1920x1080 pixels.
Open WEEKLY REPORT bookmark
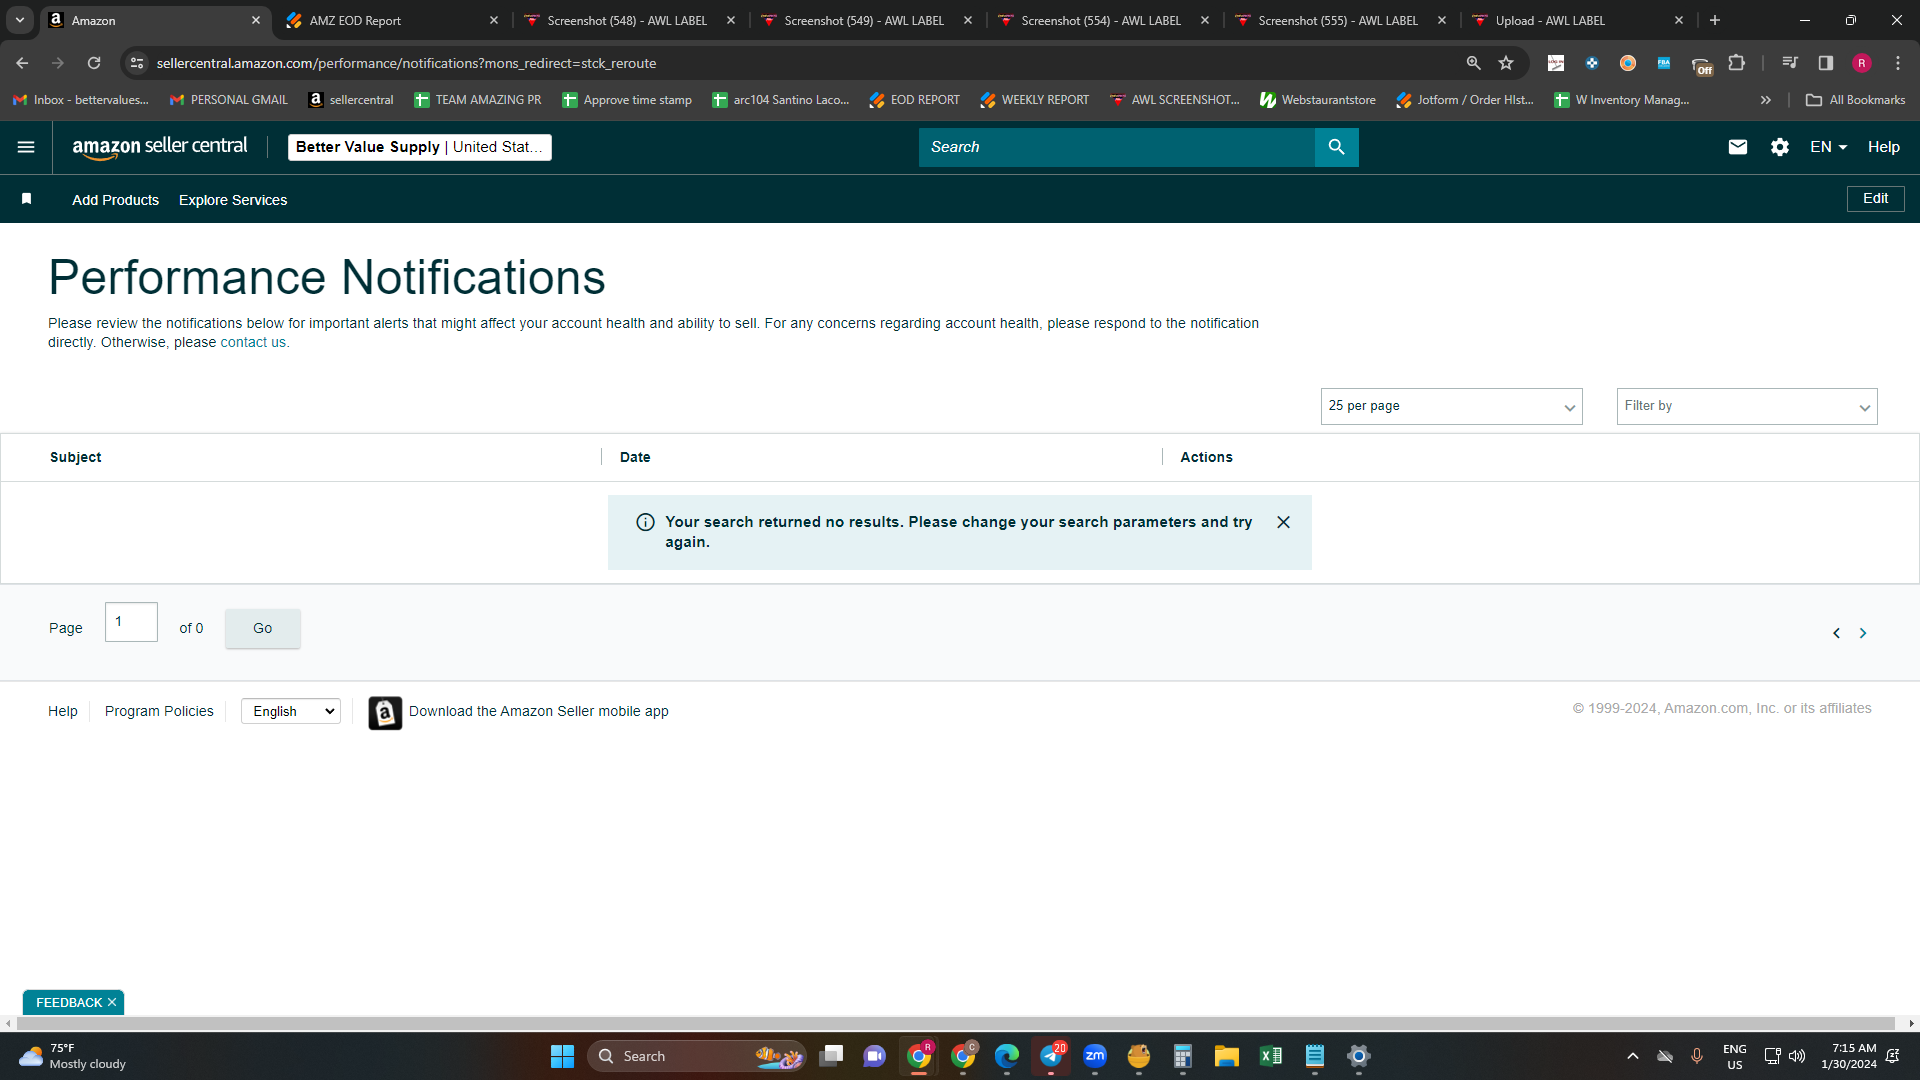[1034, 100]
